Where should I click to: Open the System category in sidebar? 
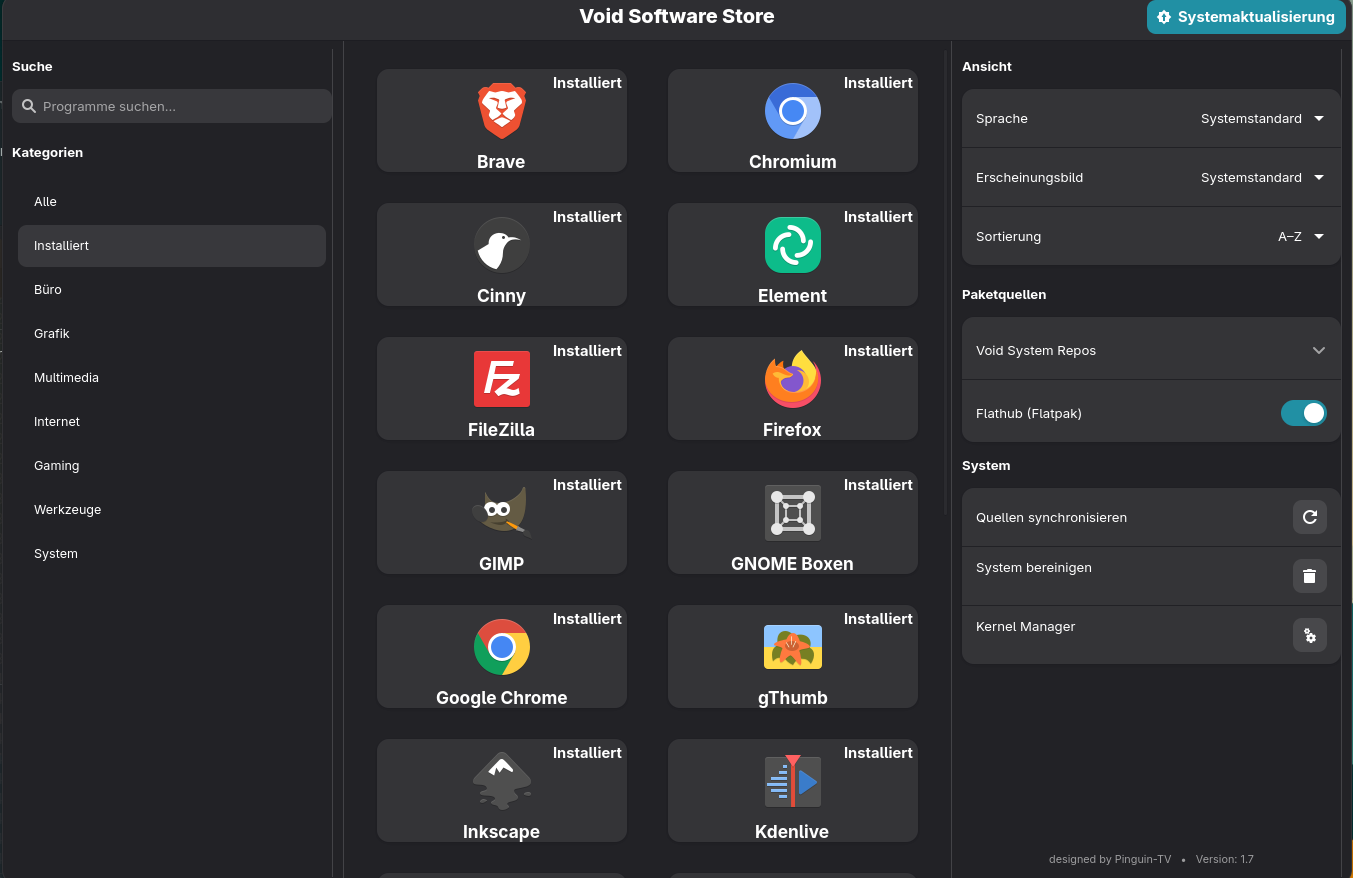click(x=172, y=553)
